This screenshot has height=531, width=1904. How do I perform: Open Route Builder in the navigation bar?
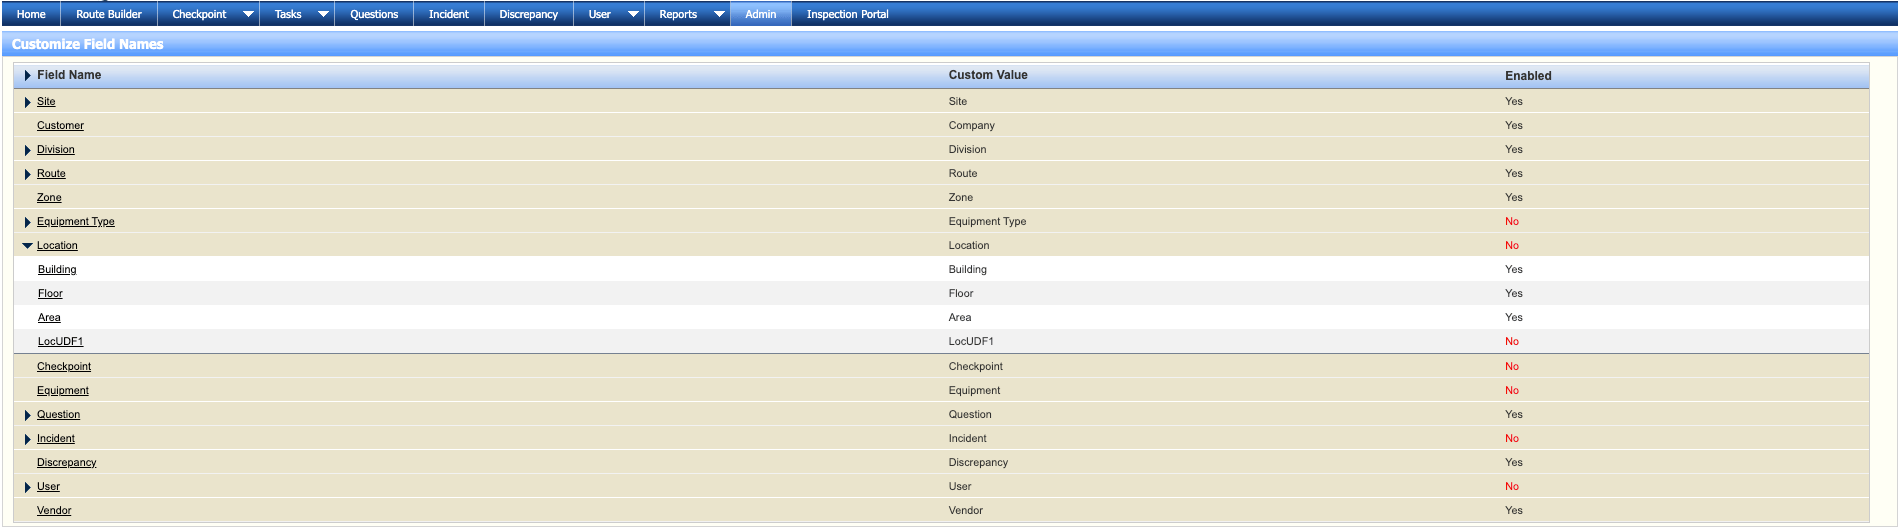click(109, 14)
